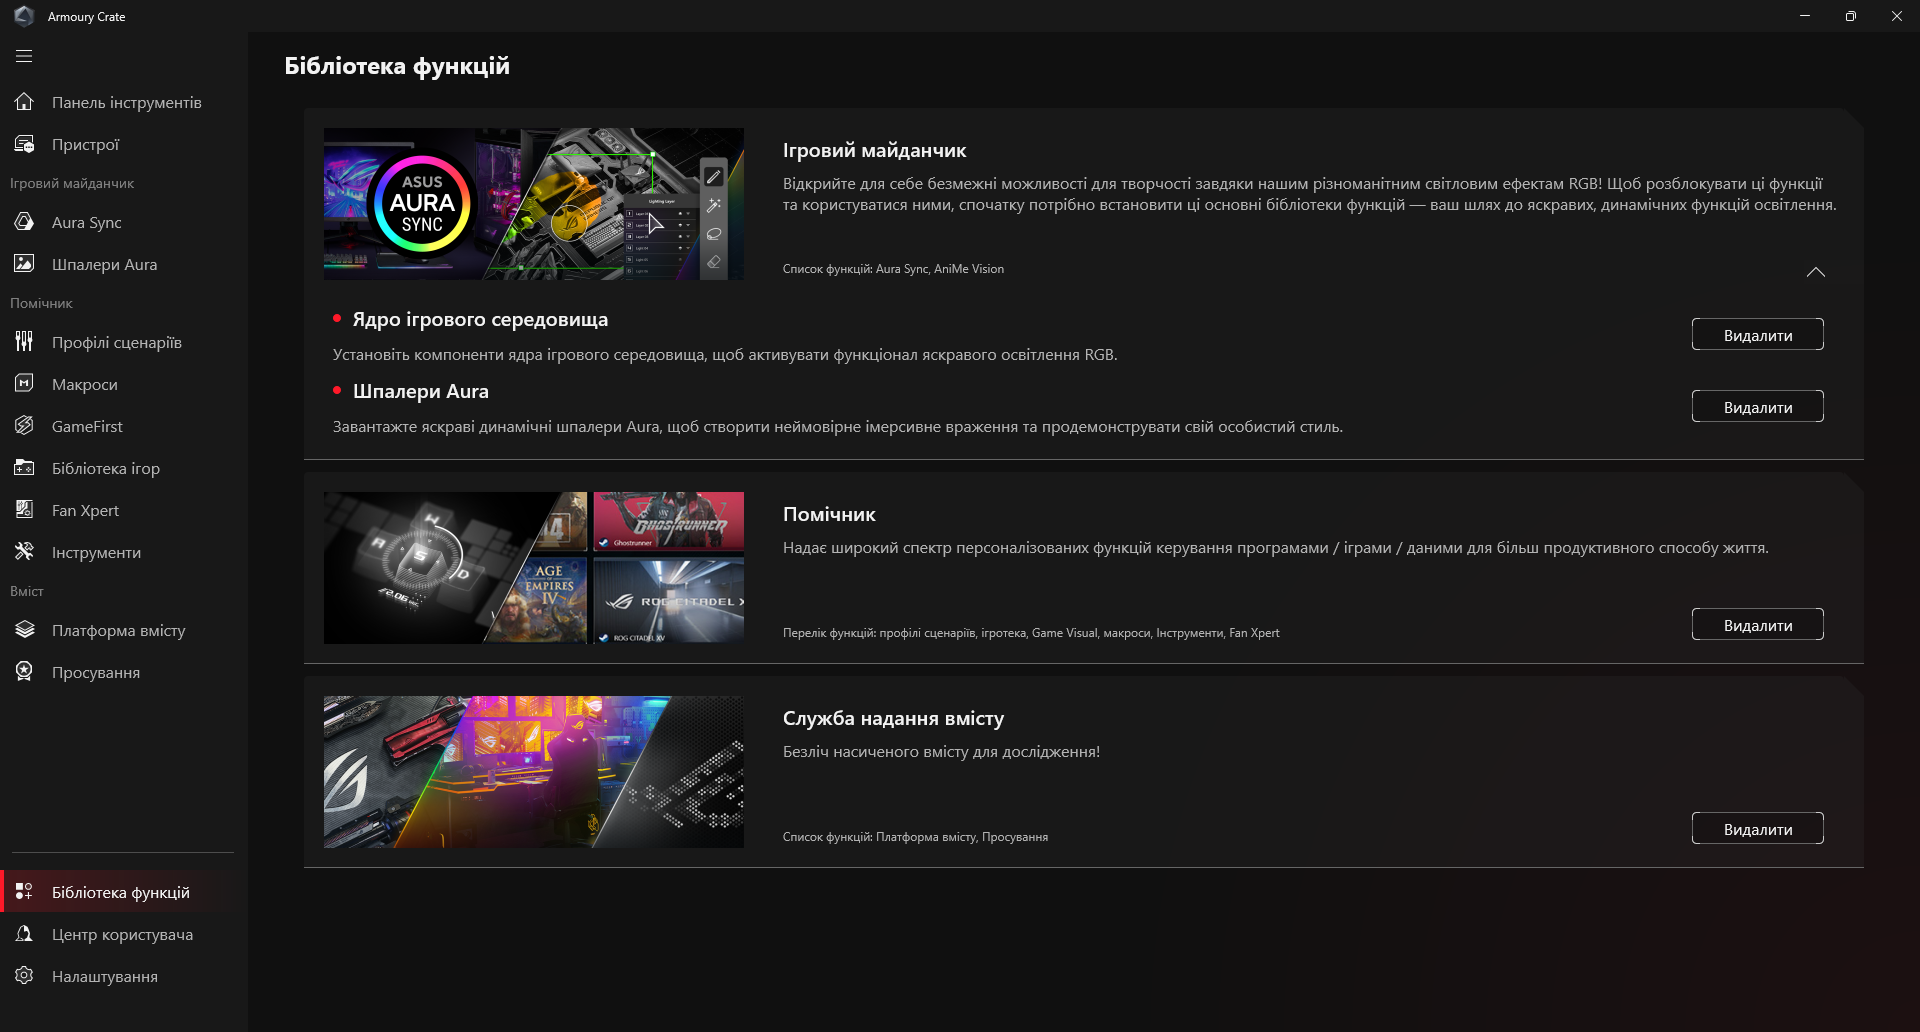Select GameFirst in sidebar

[x=124, y=426]
